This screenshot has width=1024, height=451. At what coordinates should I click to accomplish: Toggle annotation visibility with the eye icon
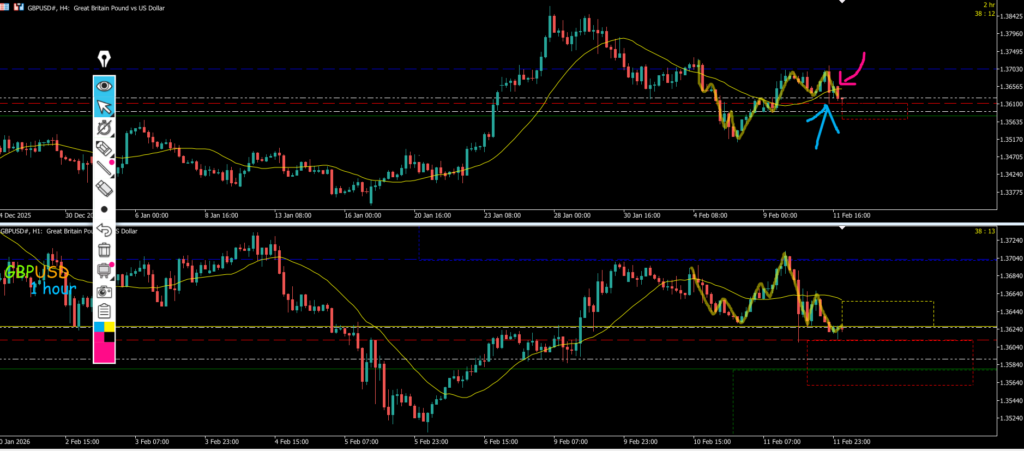tap(104, 86)
